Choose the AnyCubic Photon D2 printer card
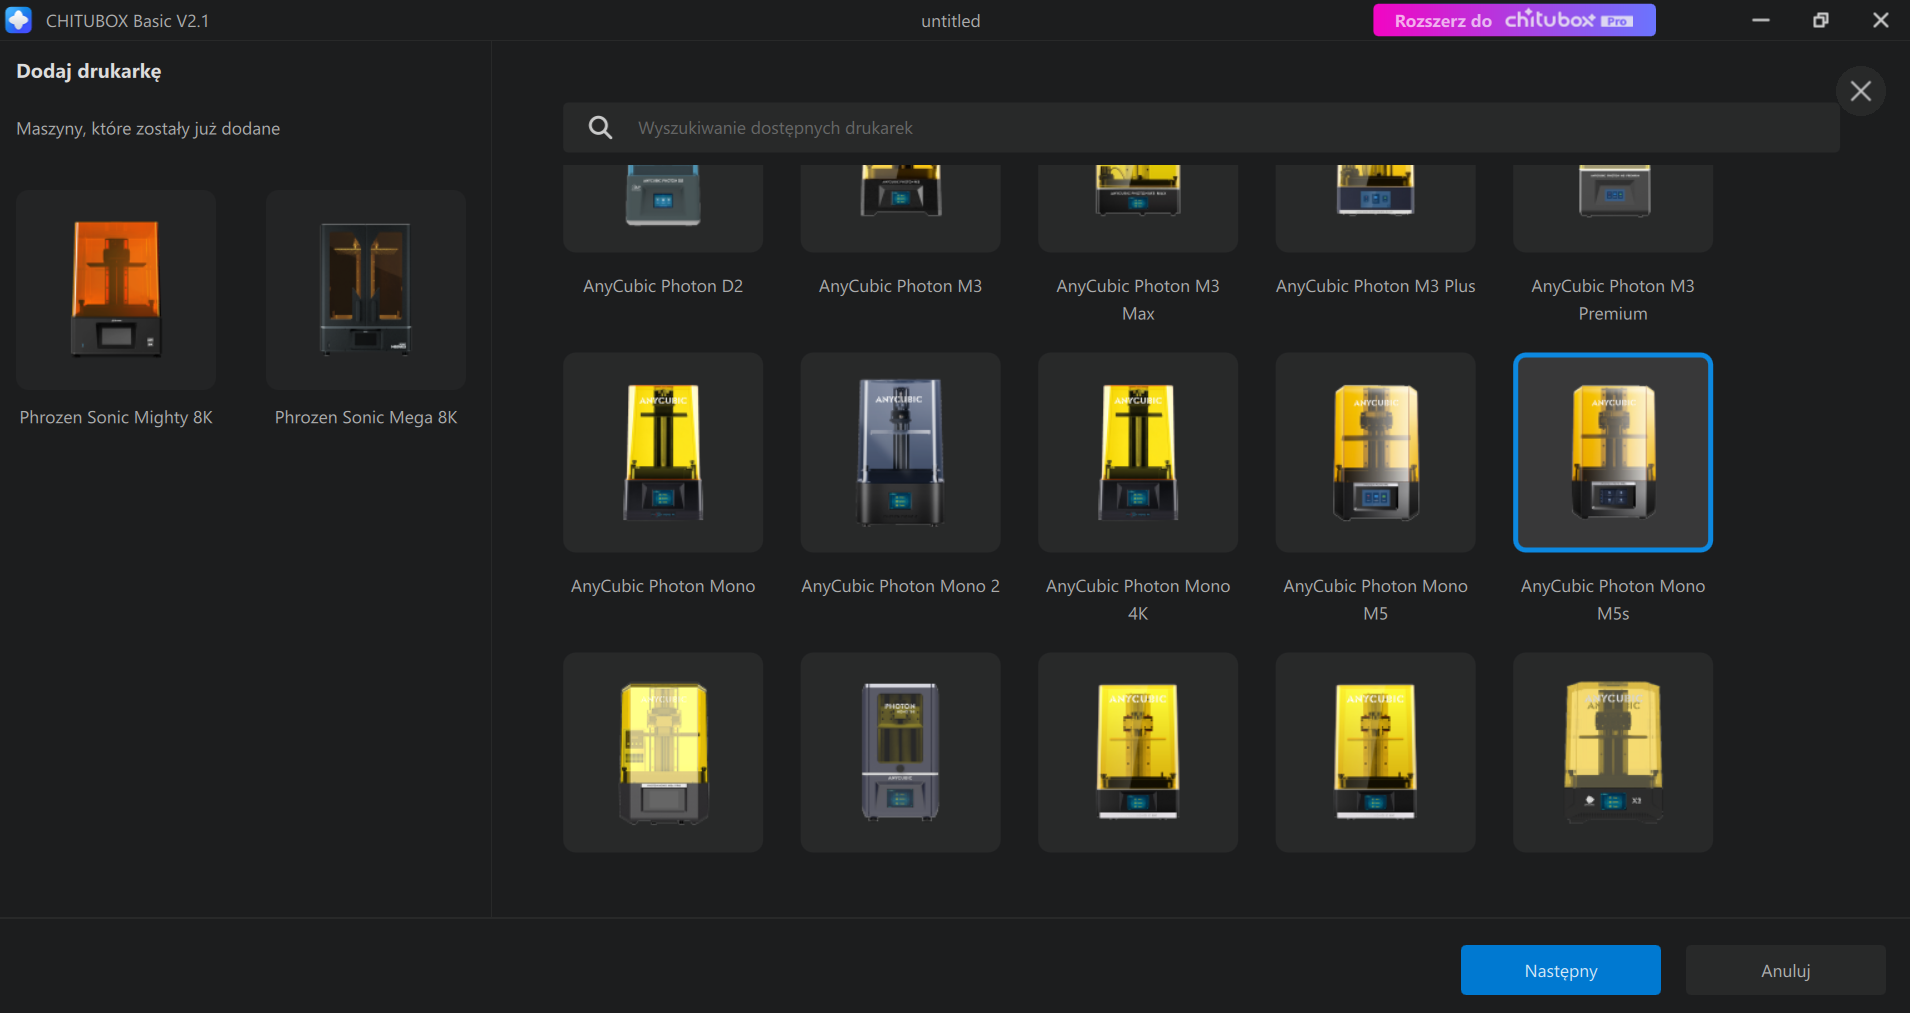Image resolution: width=1910 pixels, height=1013 pixels. click(663, 208)
